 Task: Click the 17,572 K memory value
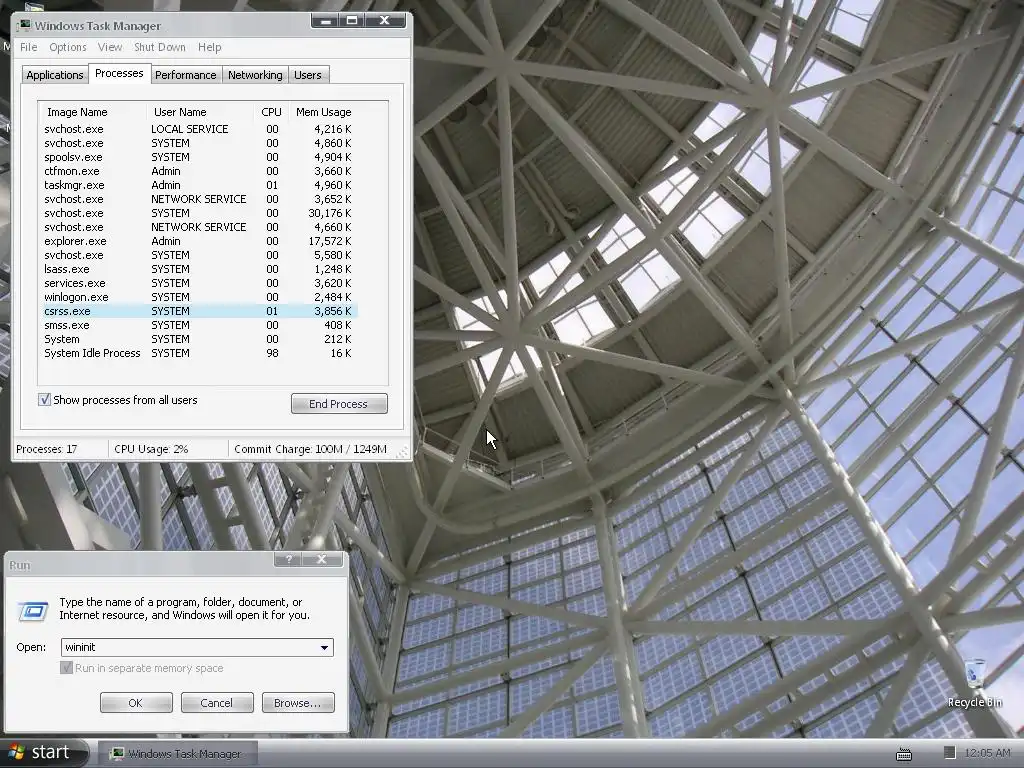[x=330, y=241]
